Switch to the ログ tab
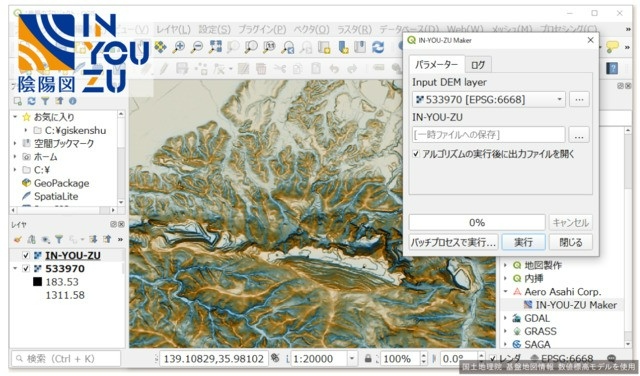The width and height of the screenshot is (640, 376). click(x=478, y=65)
